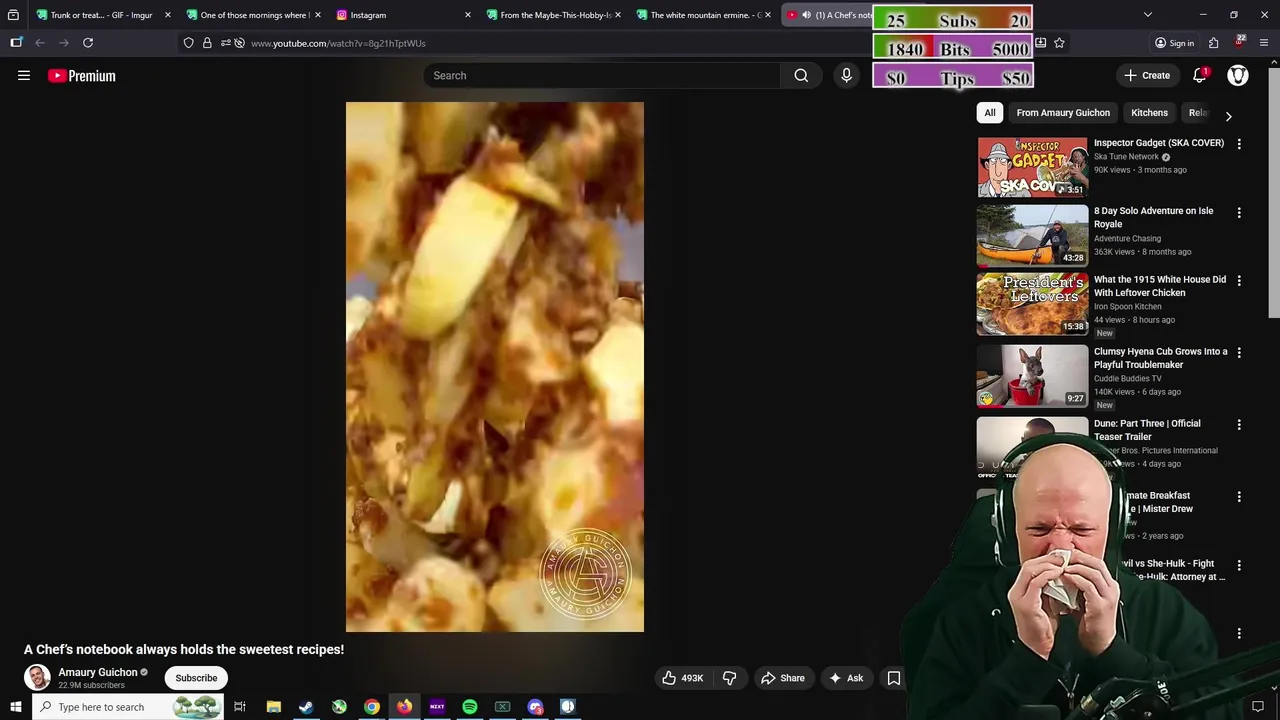Select From Amaury Guichon chip
The height and width of the screenshot is (720, 1280).
click(x=1063, y=113)
